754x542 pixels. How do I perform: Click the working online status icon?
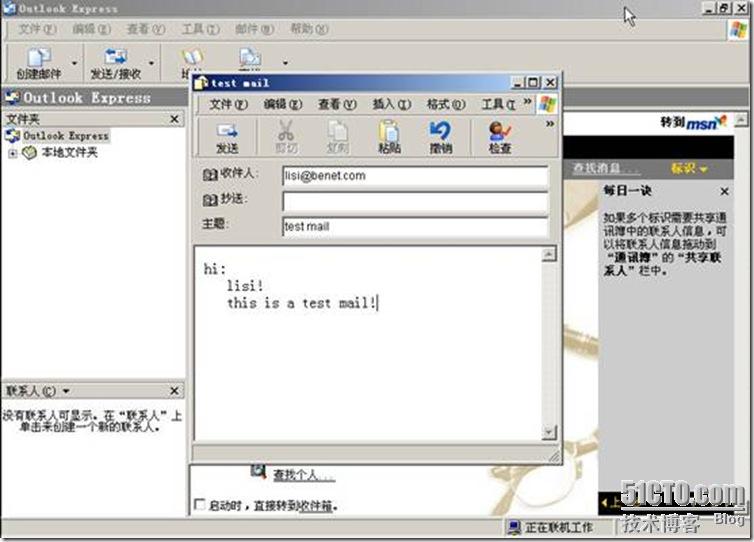click(514, 528)
